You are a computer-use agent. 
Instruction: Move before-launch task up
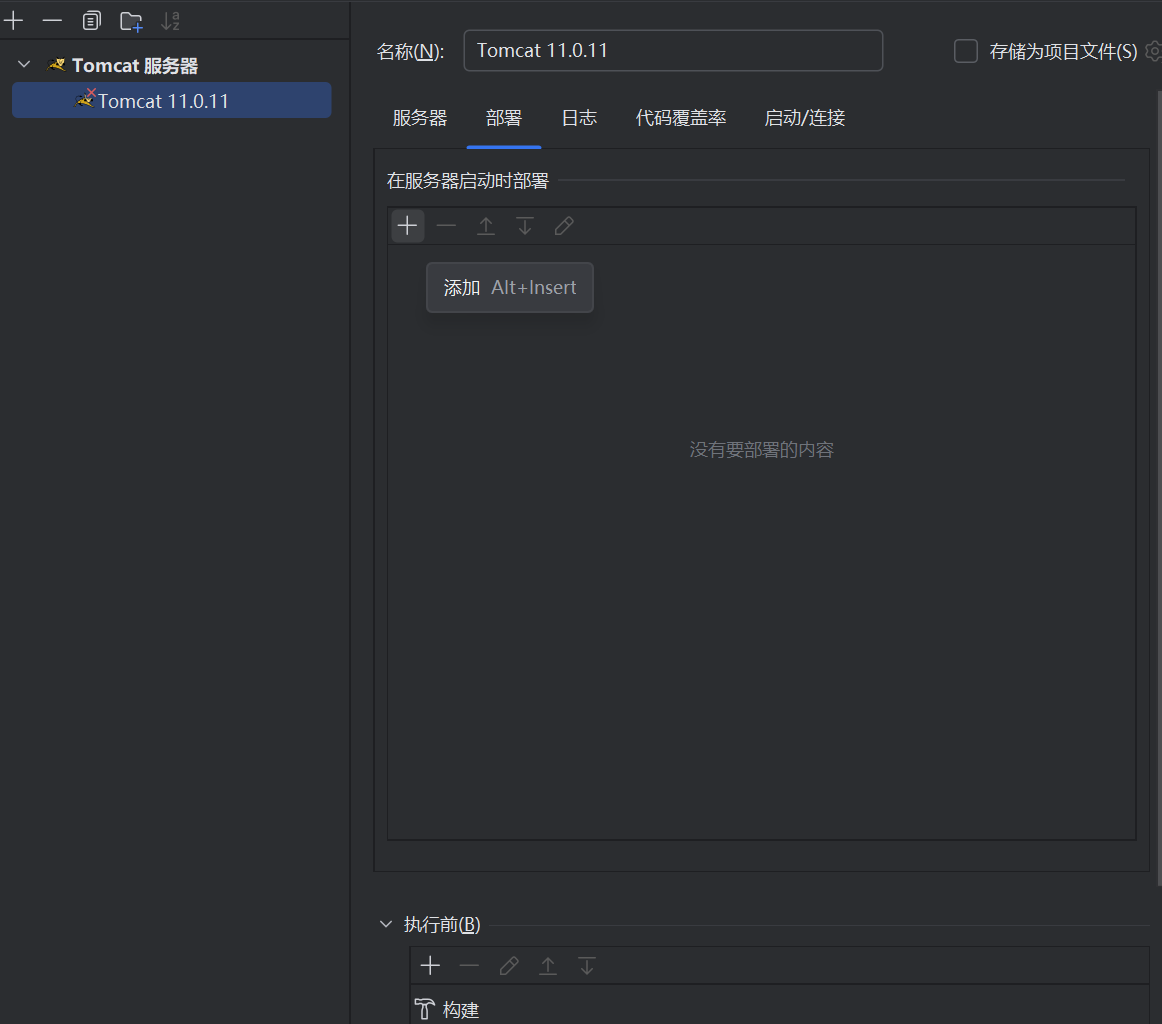click(548, 965)
